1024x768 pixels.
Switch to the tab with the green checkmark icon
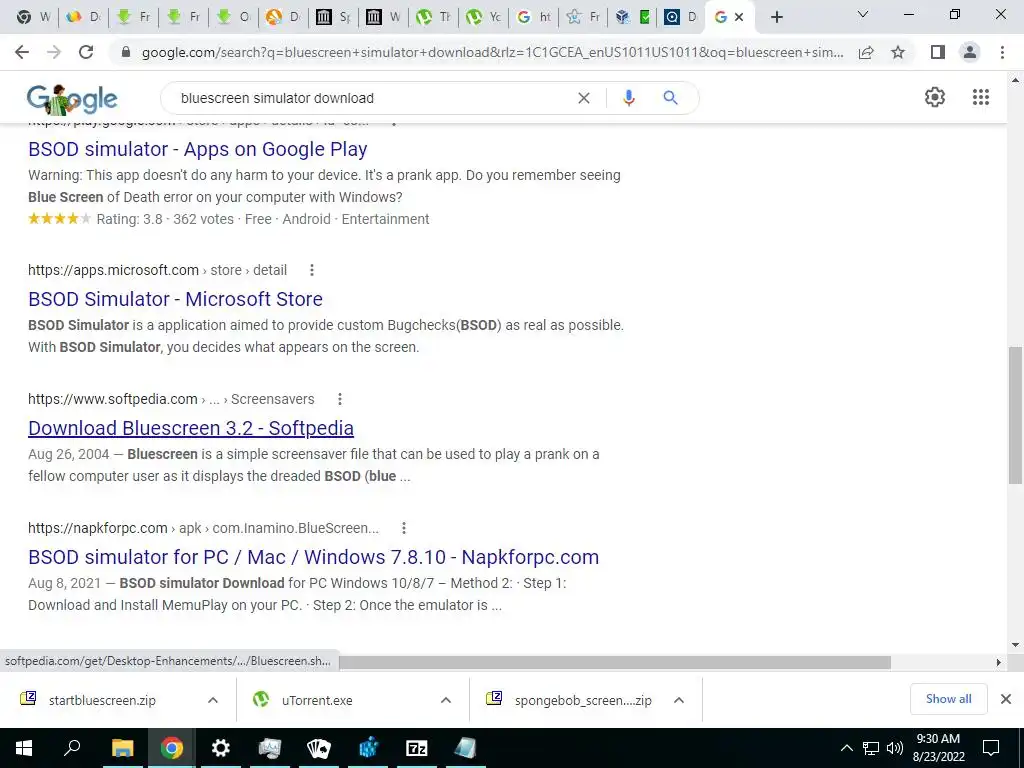[645, 17]
